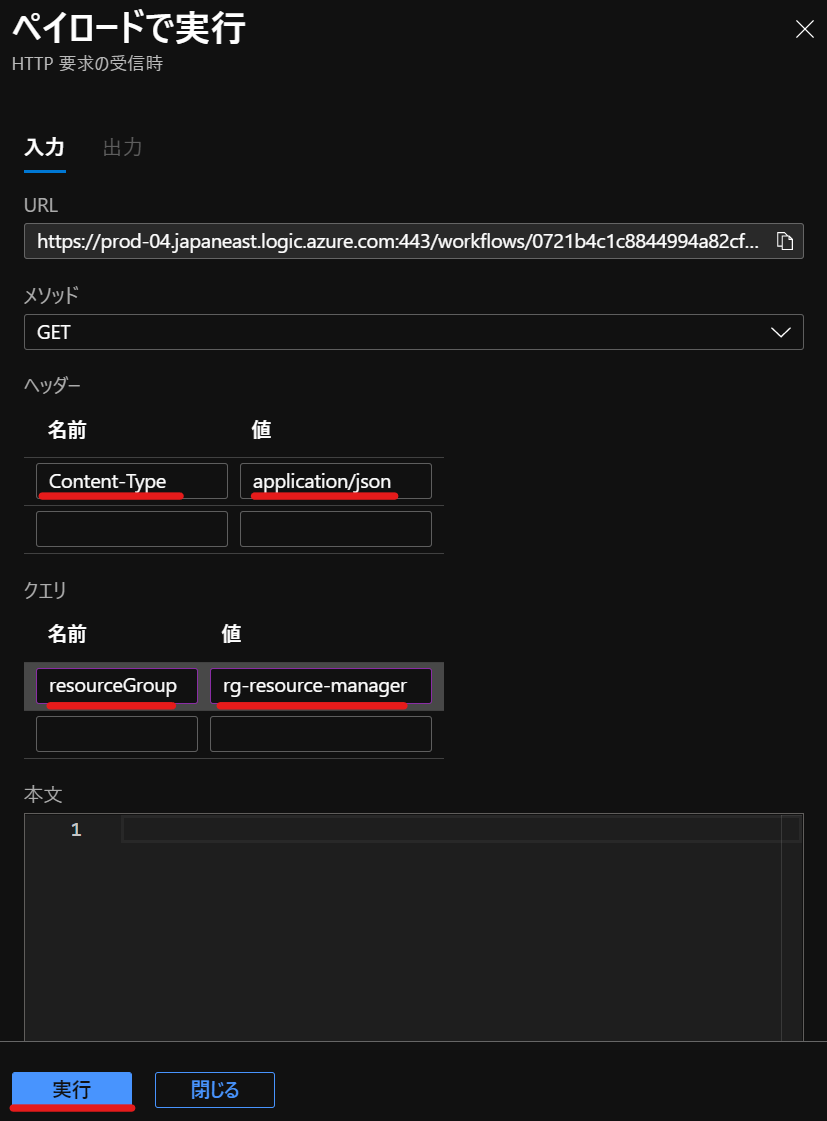The image size is (827, 1121).
Task: Click the 実行 button
Action: pos(72,1090)
